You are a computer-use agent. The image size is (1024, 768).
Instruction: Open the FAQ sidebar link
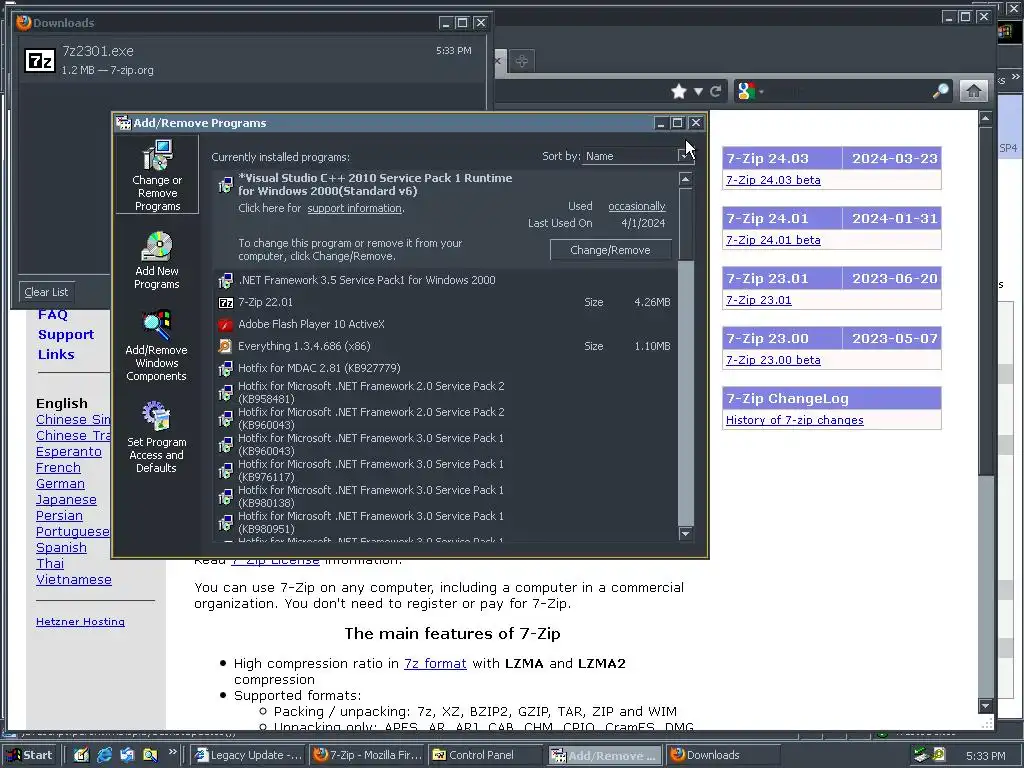tap(53, 315)
